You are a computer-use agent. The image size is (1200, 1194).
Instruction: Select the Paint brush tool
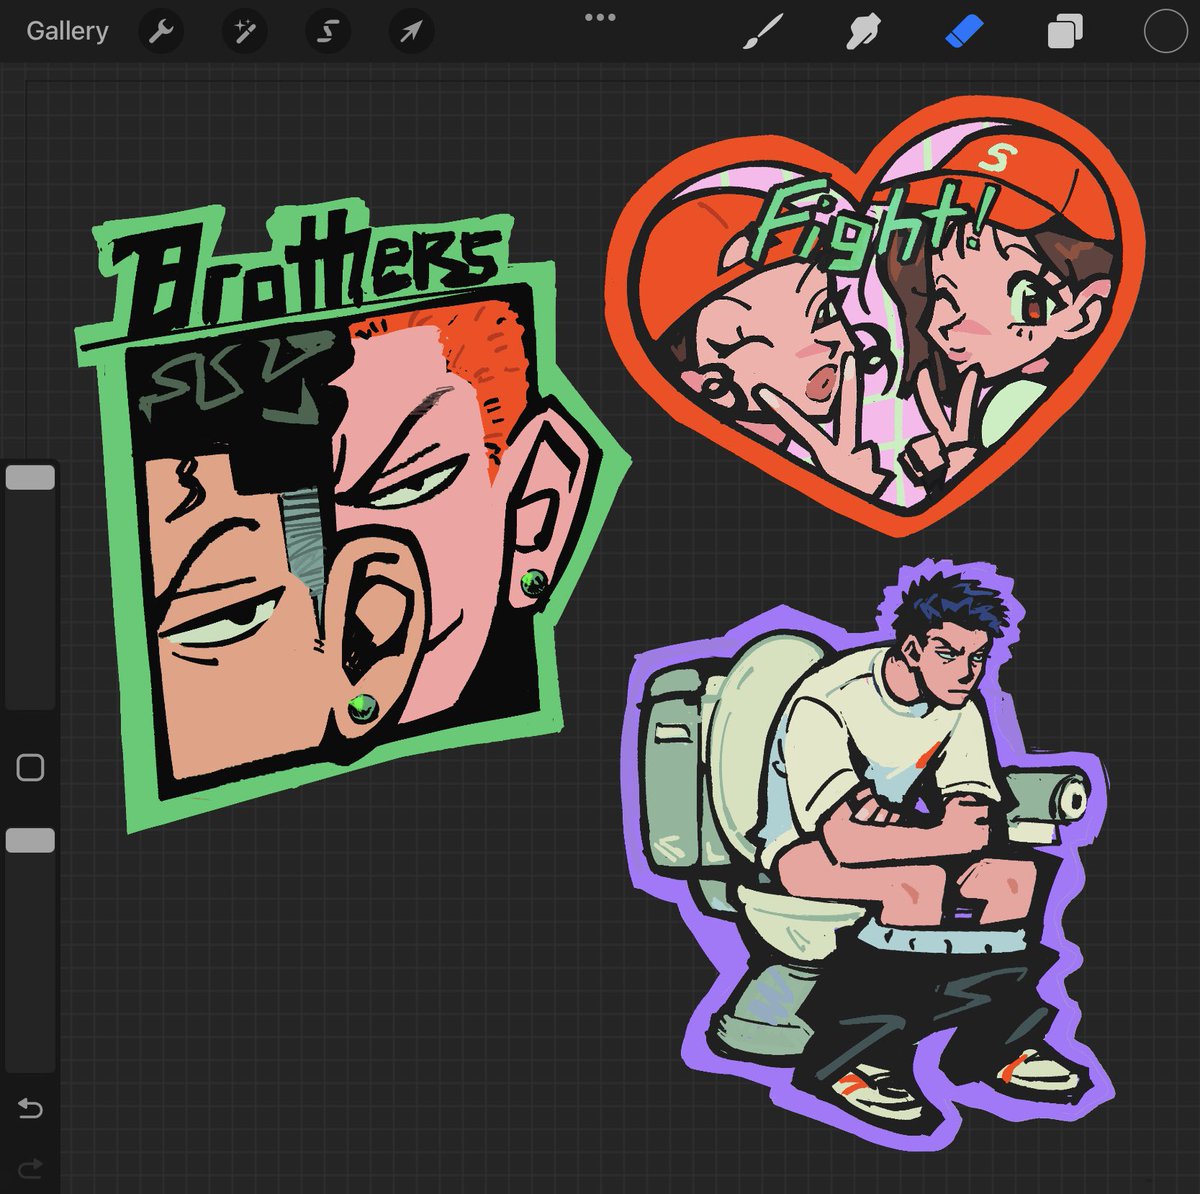(762, 30)
